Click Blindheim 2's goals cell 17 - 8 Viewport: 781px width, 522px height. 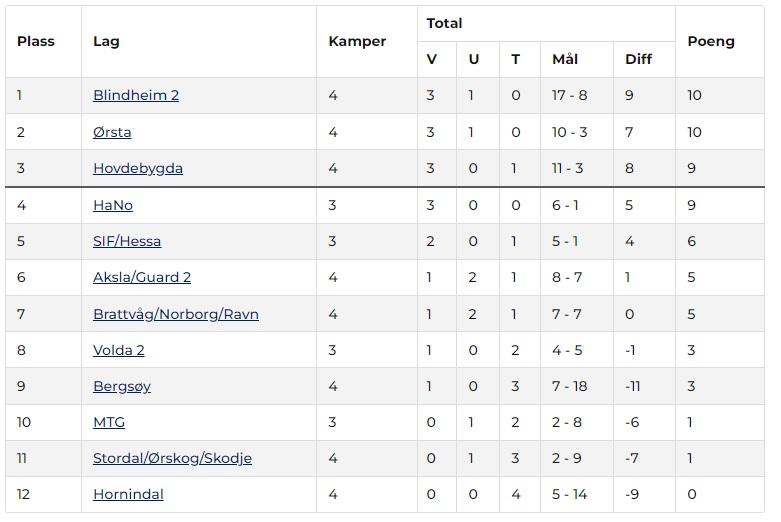(569, 96)
